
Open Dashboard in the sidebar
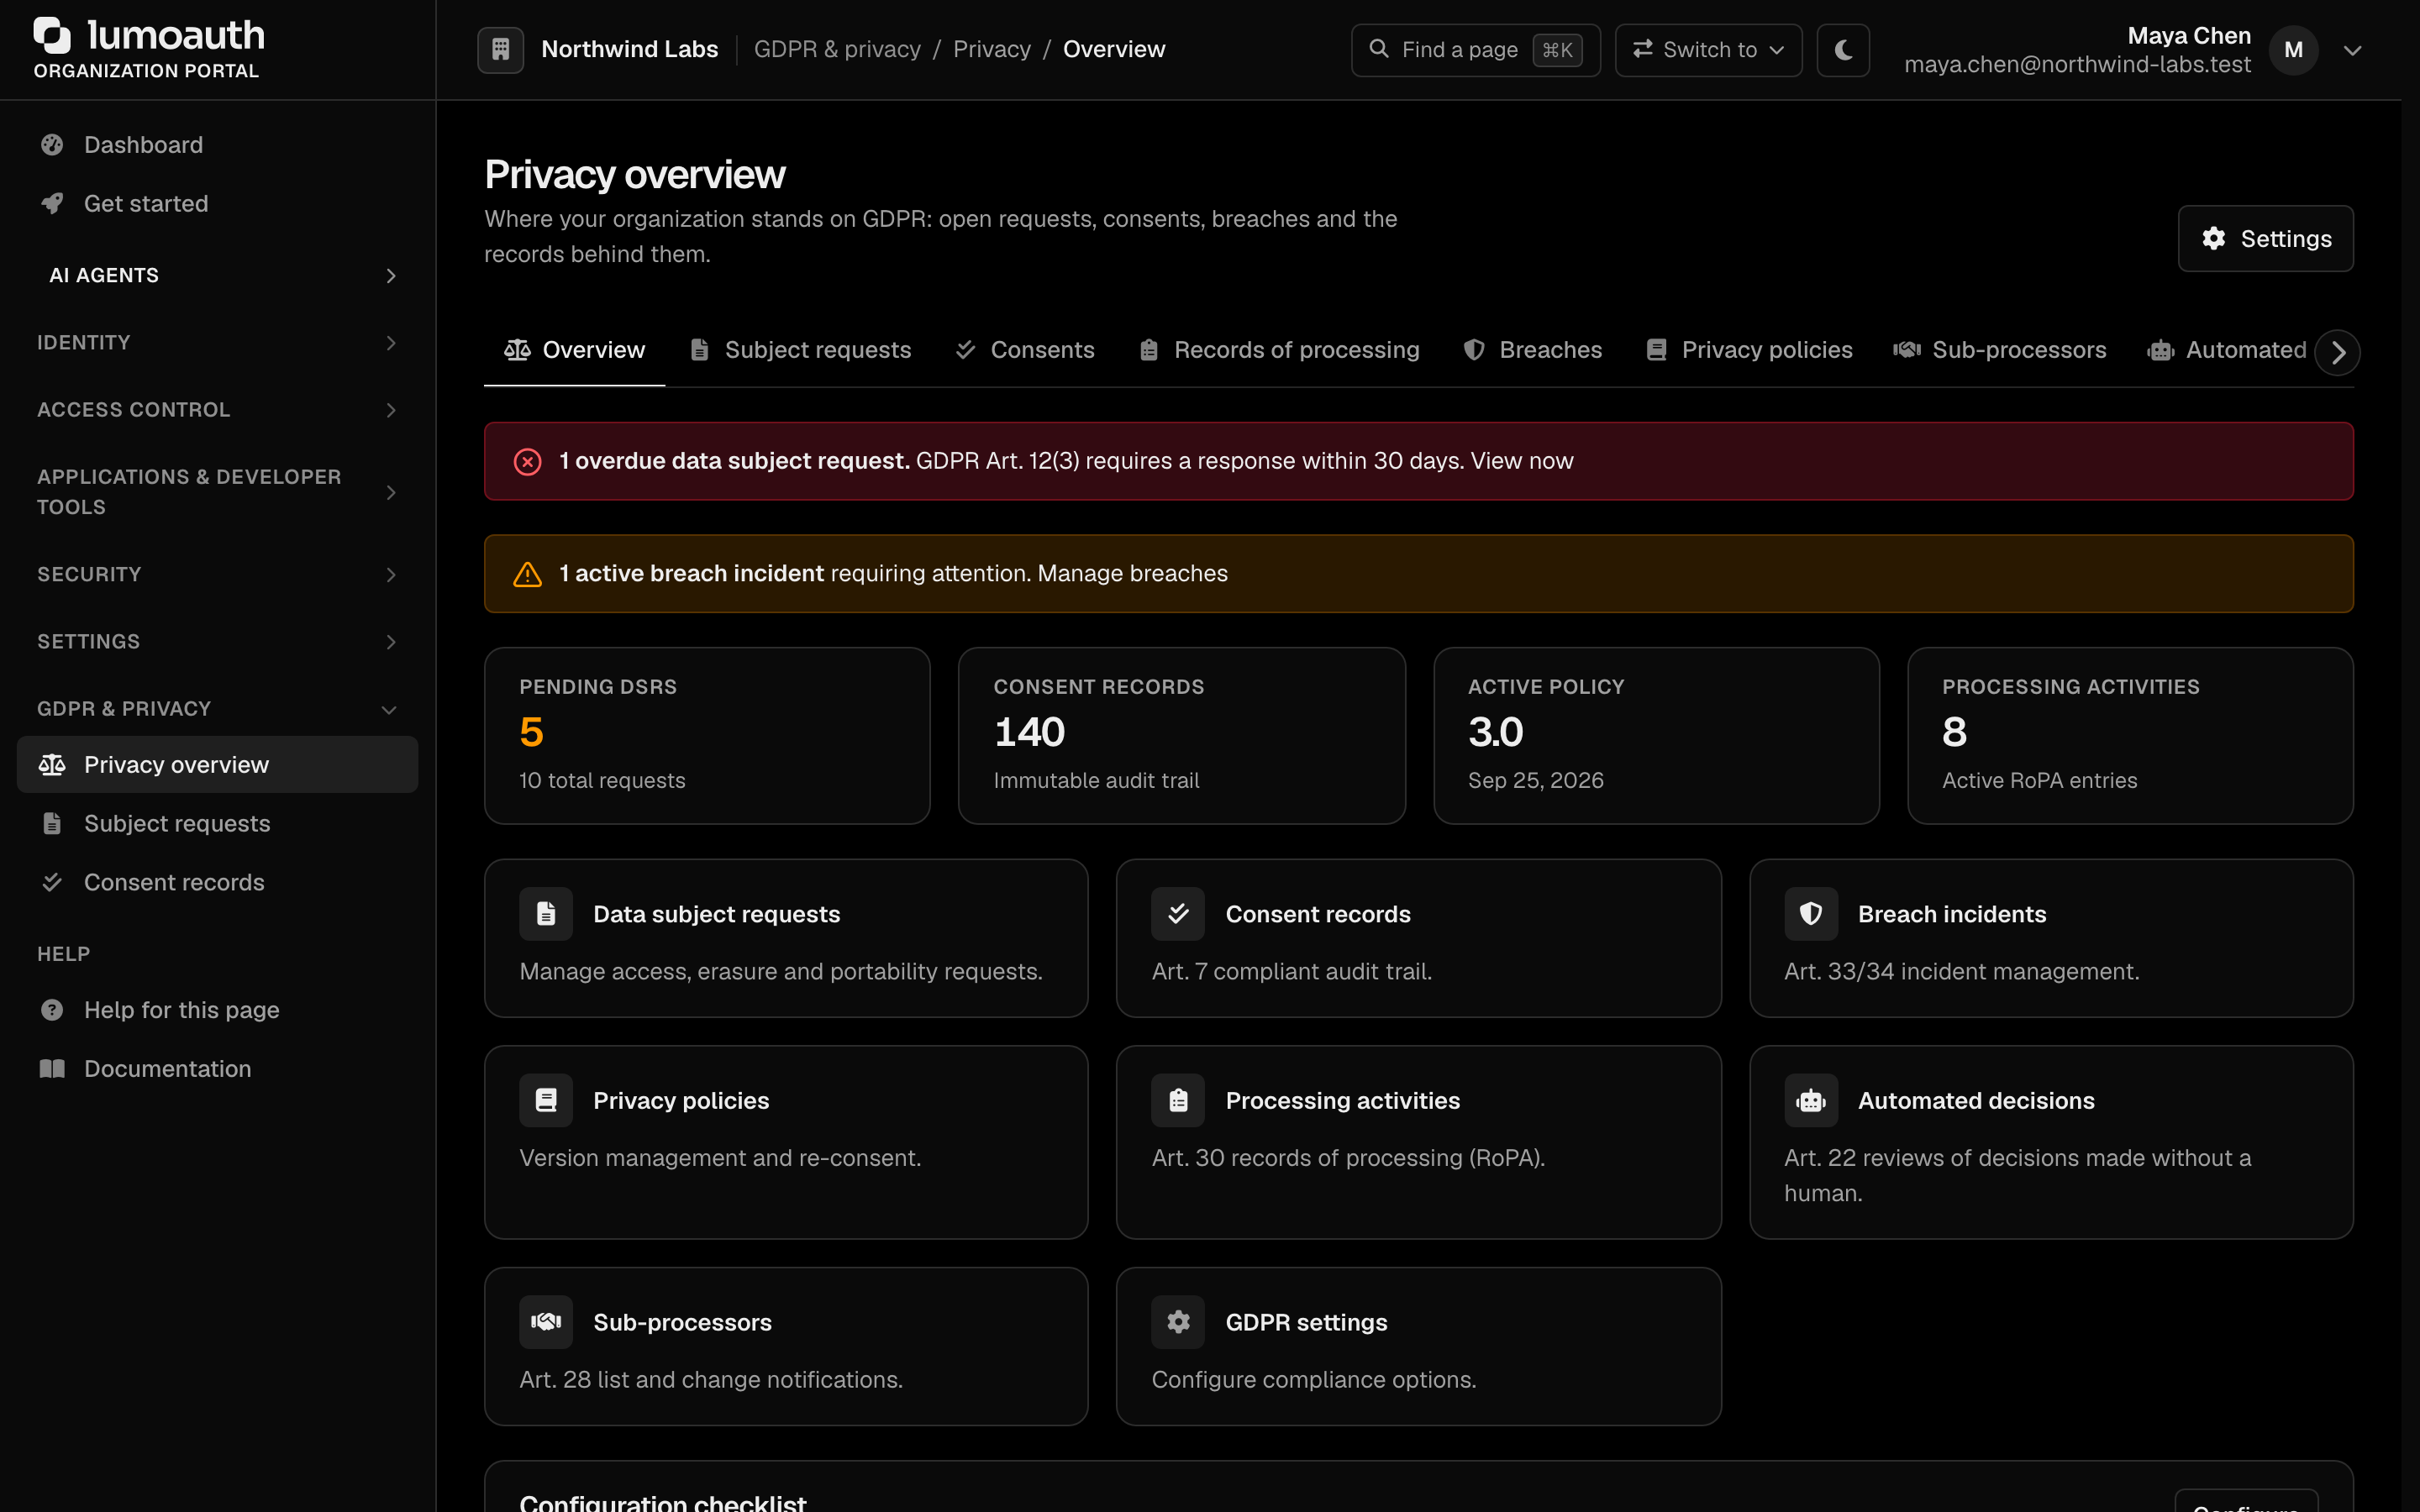click(x=218, y=145)
